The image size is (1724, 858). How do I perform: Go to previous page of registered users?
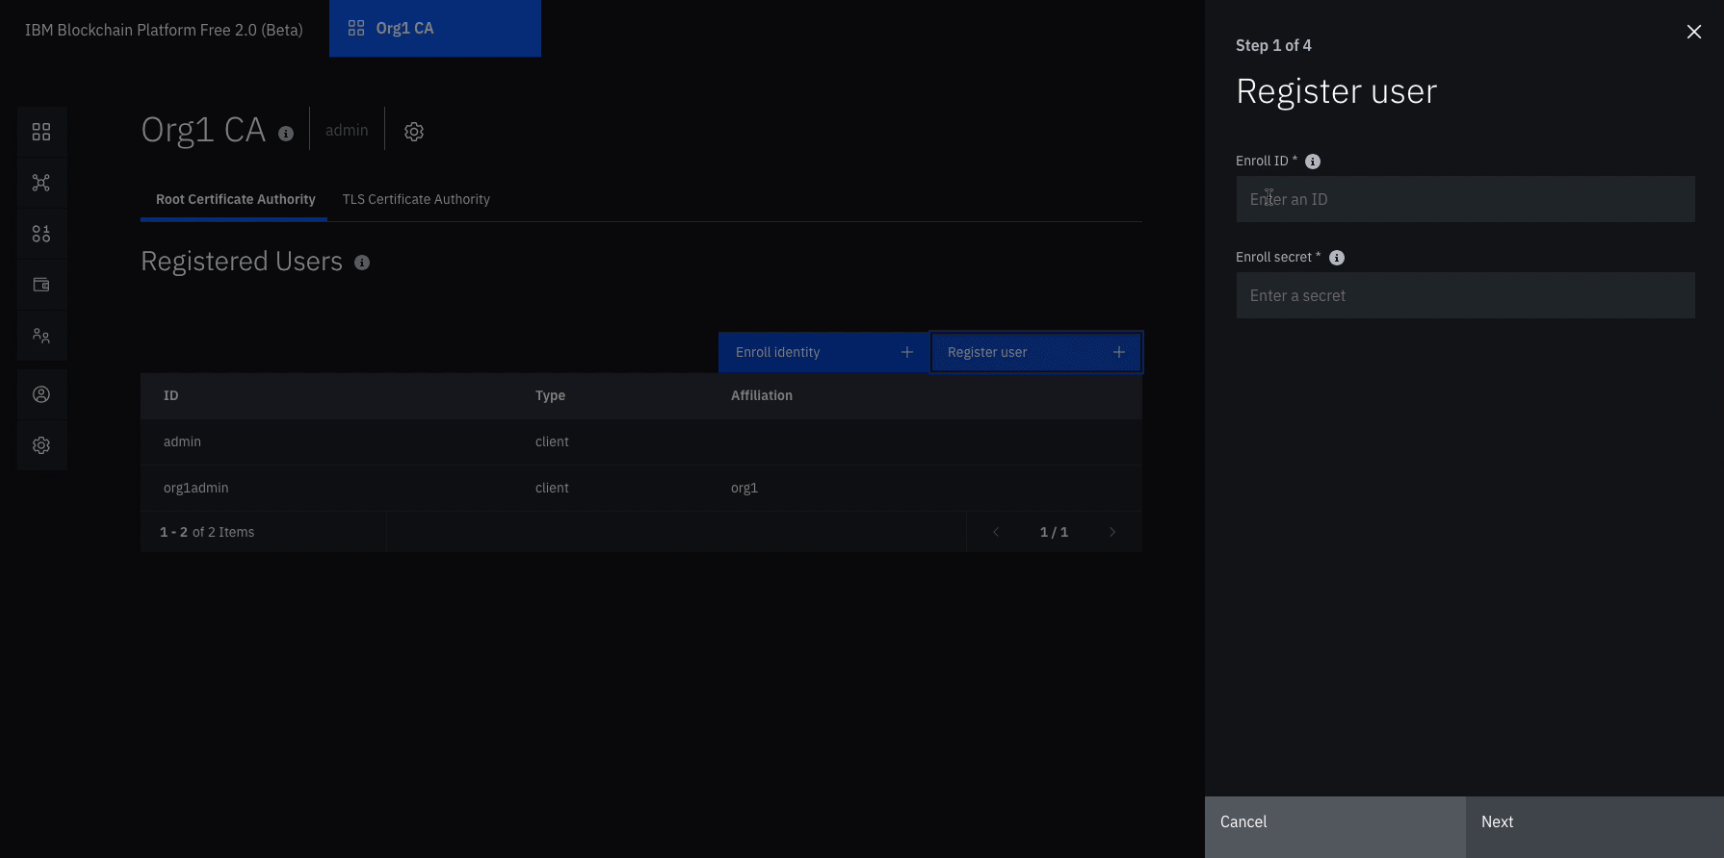(996, 532)
